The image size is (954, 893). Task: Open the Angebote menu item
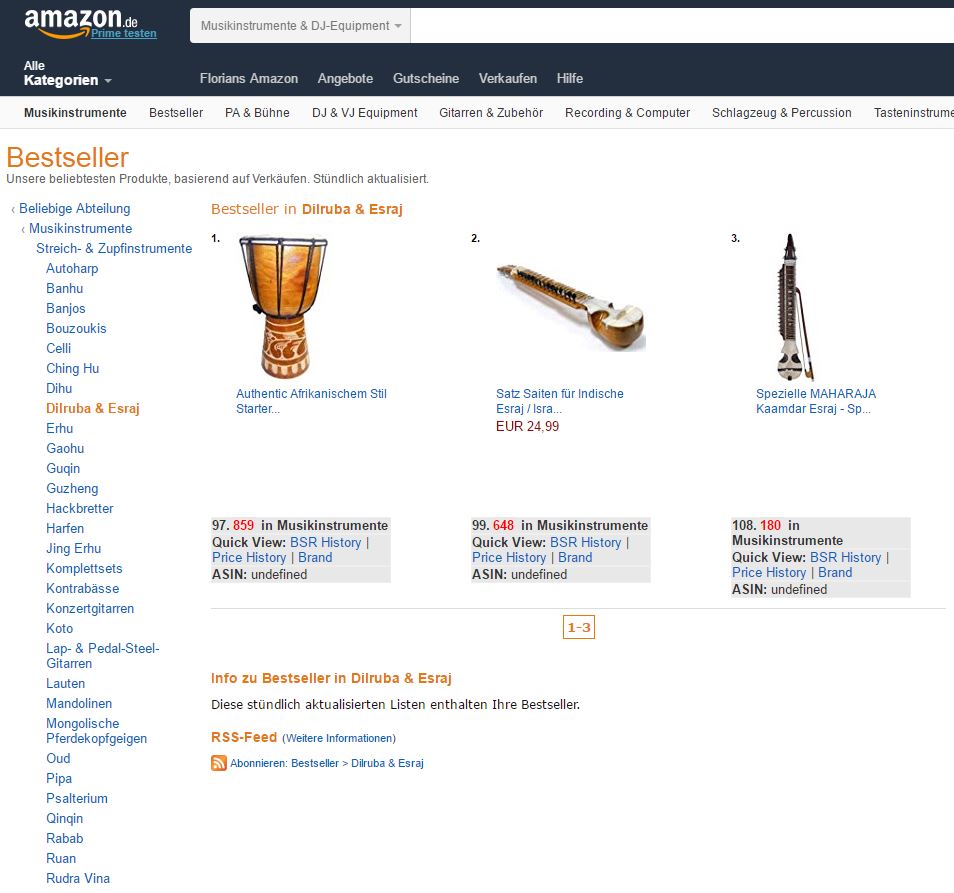pos(345,78)
